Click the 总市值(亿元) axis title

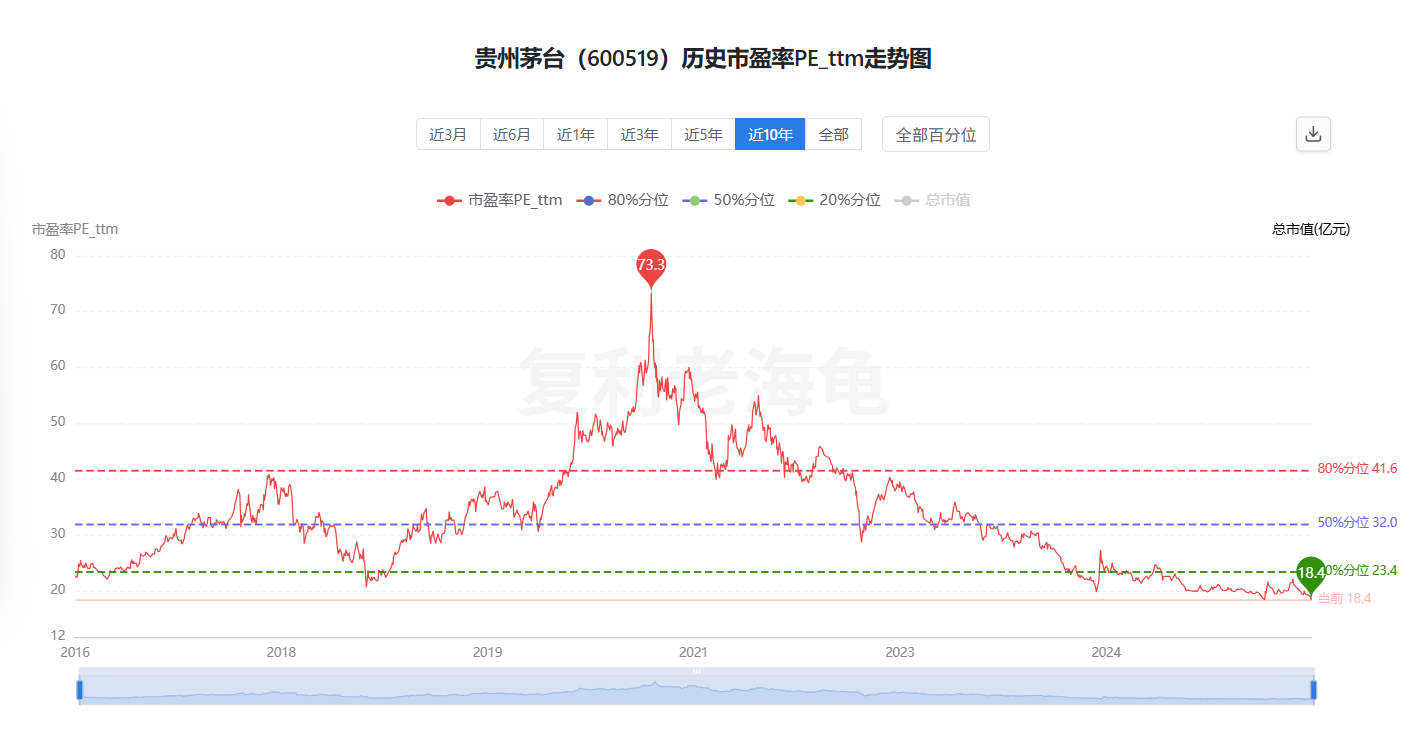pos(1311,229)
